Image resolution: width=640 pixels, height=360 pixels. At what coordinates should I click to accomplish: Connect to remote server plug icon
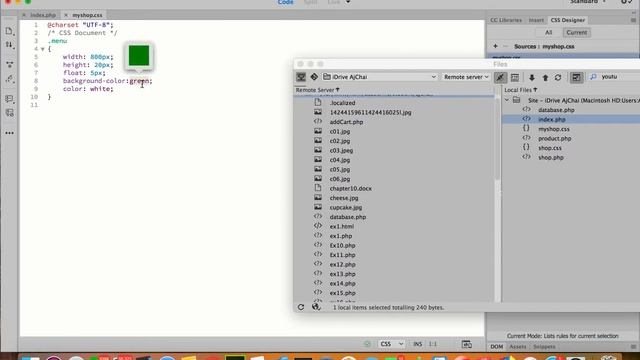click(500, 77)
